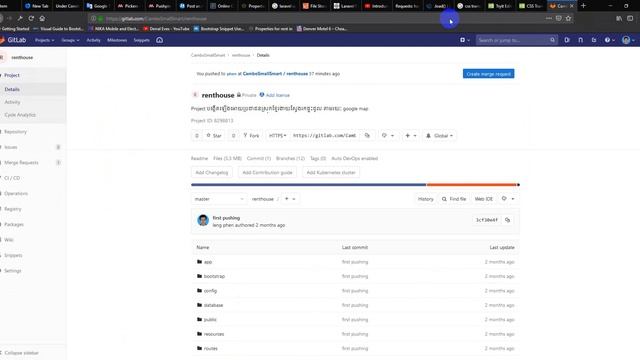
Task: Open the Global notification dropdown
Action: pos(439,136)
